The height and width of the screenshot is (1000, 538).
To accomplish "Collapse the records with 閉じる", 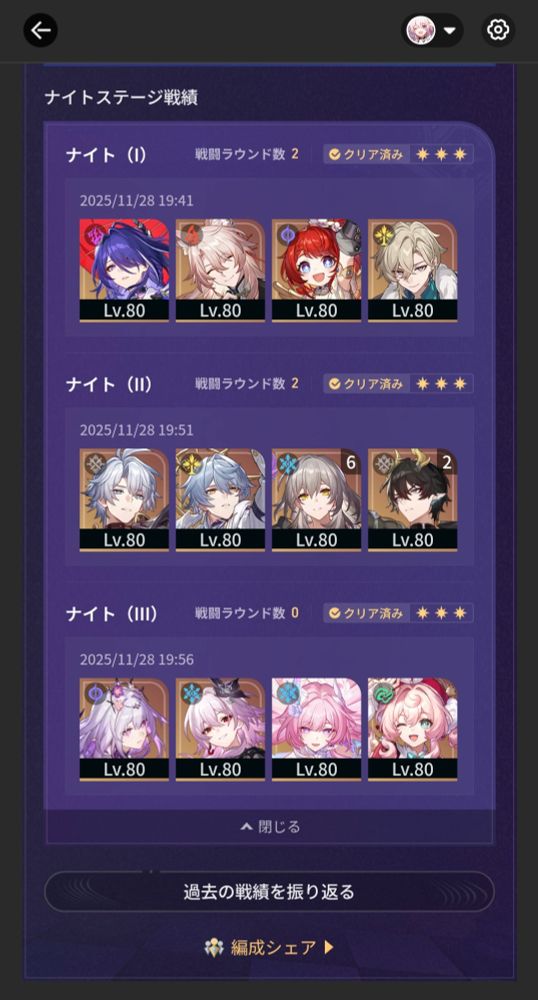I will tap(270, 827).
